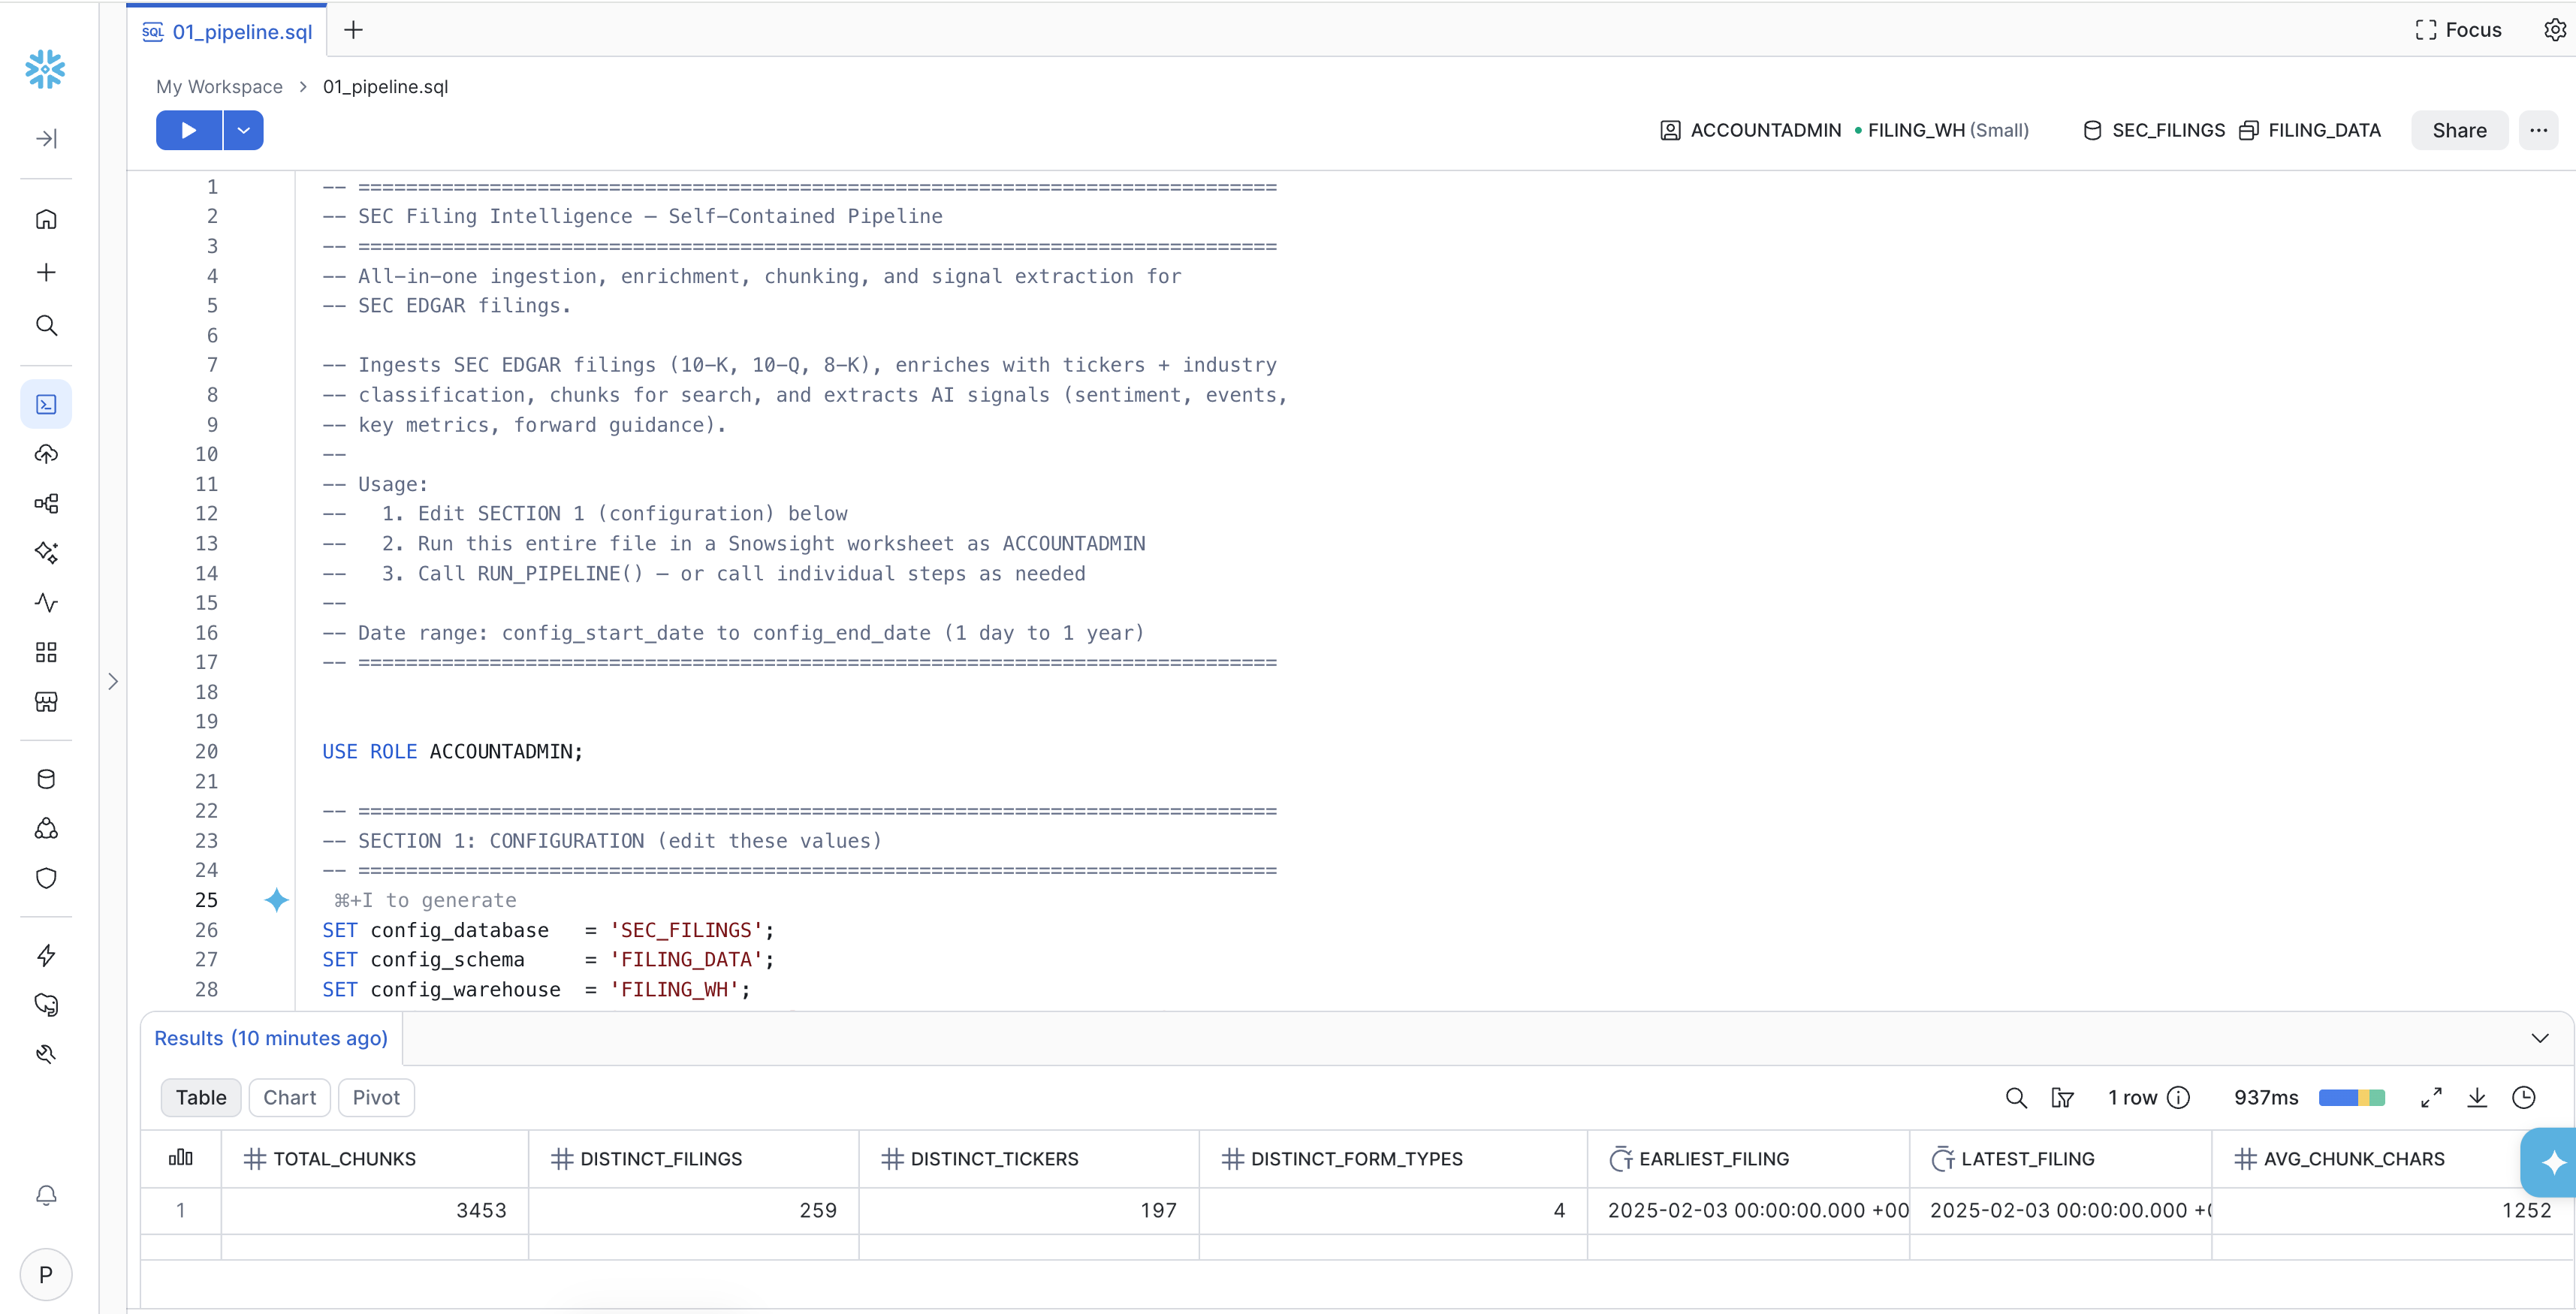The width and height of the screenshot is (2576, 1314).
Task: Click the plus Create icon in the sidebar
Action: click(46, 272)
